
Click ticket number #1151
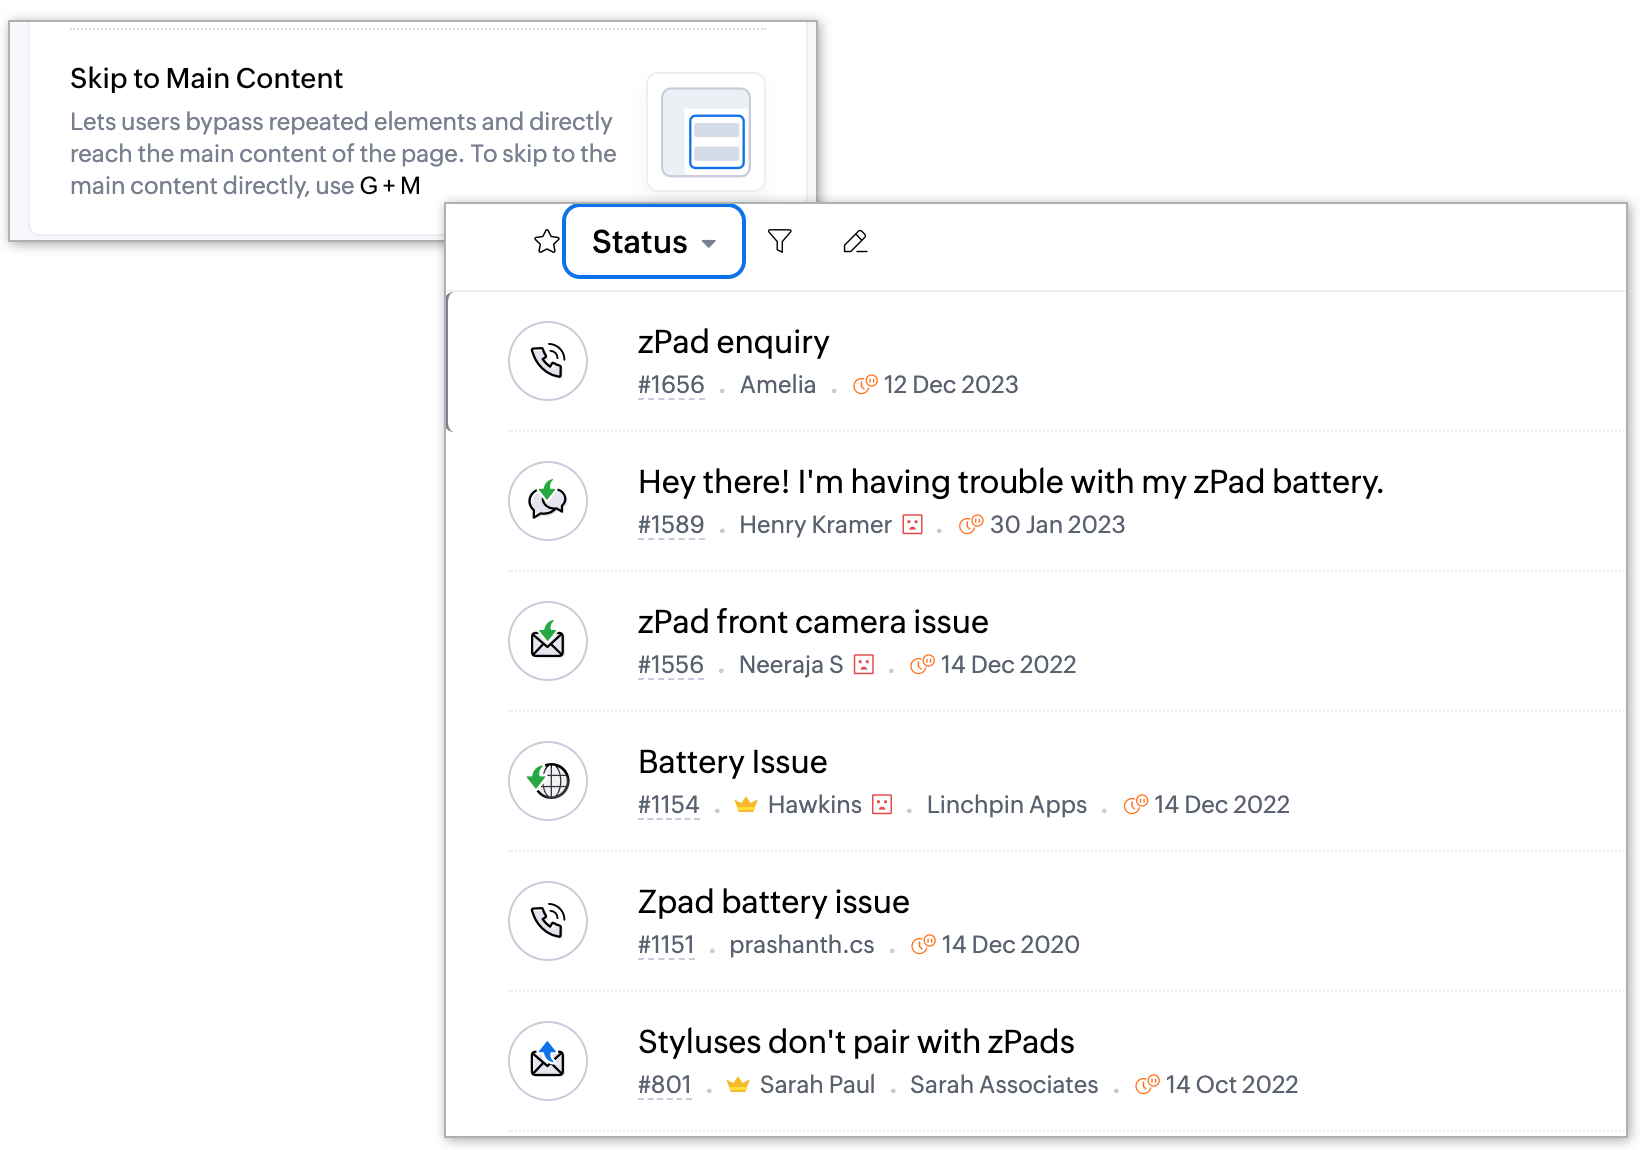666,945
